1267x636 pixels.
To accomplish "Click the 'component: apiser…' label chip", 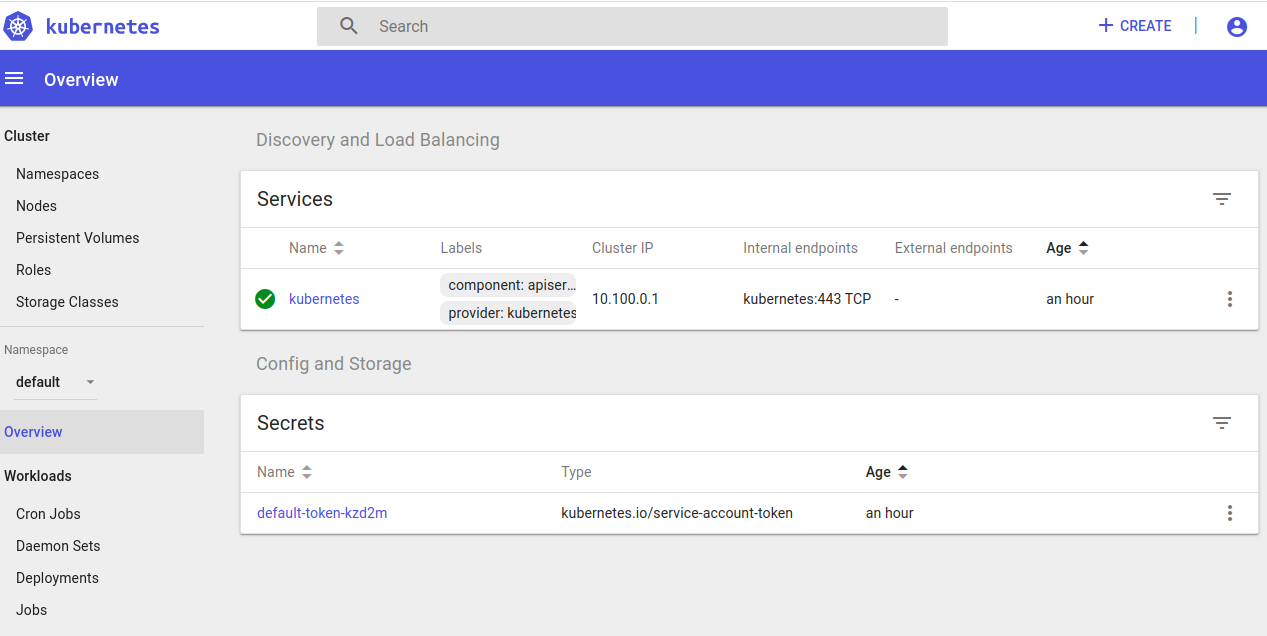I will click(508, 285).
